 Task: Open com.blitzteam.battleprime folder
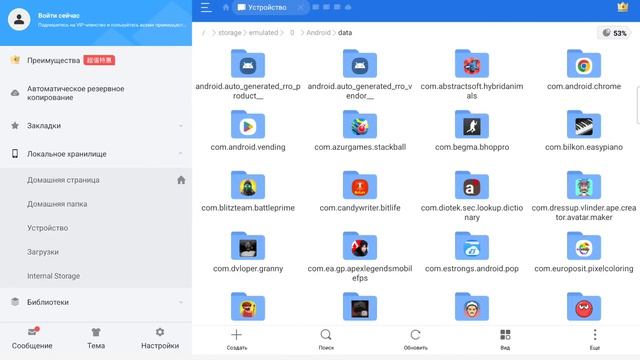[248, 191]
